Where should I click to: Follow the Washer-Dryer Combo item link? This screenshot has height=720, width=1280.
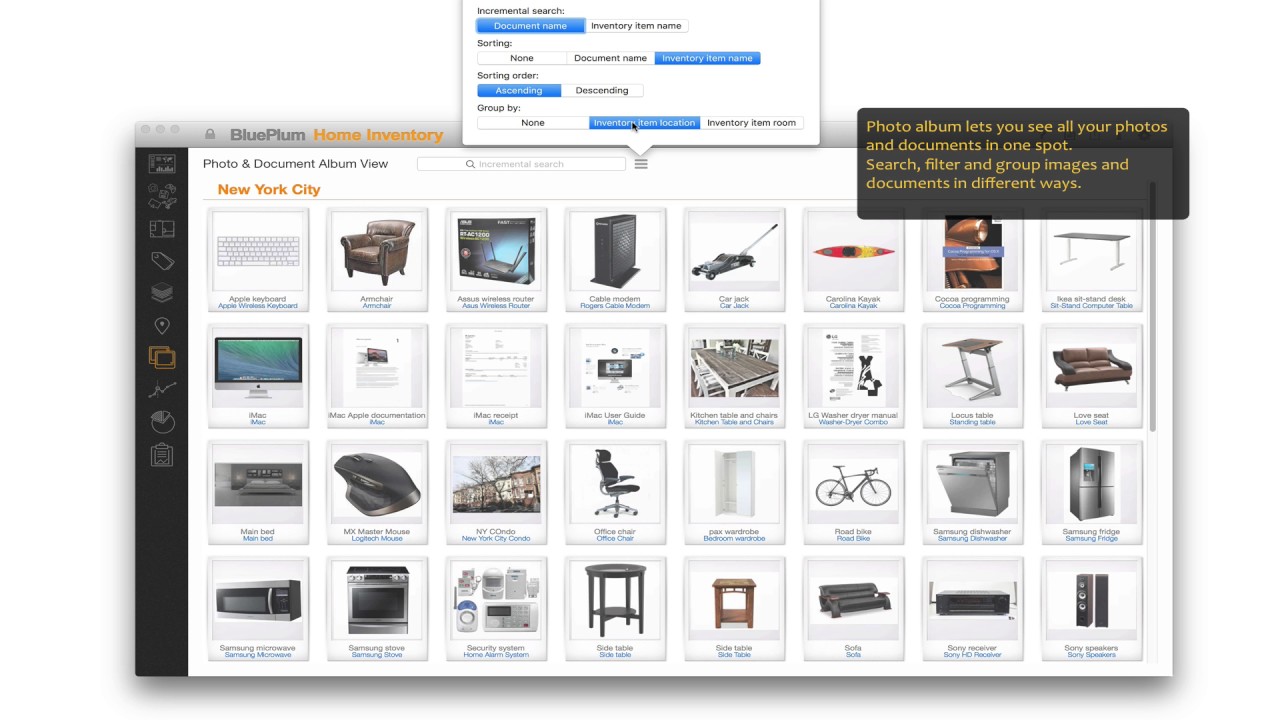(853, 422)
